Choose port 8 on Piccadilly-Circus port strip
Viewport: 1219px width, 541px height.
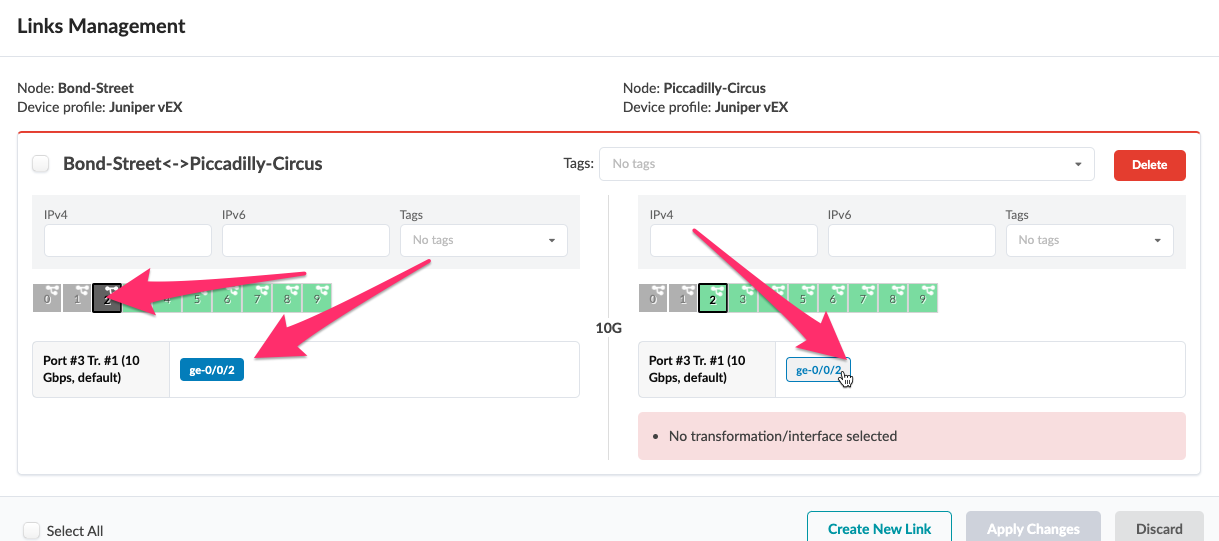point(893,298)
